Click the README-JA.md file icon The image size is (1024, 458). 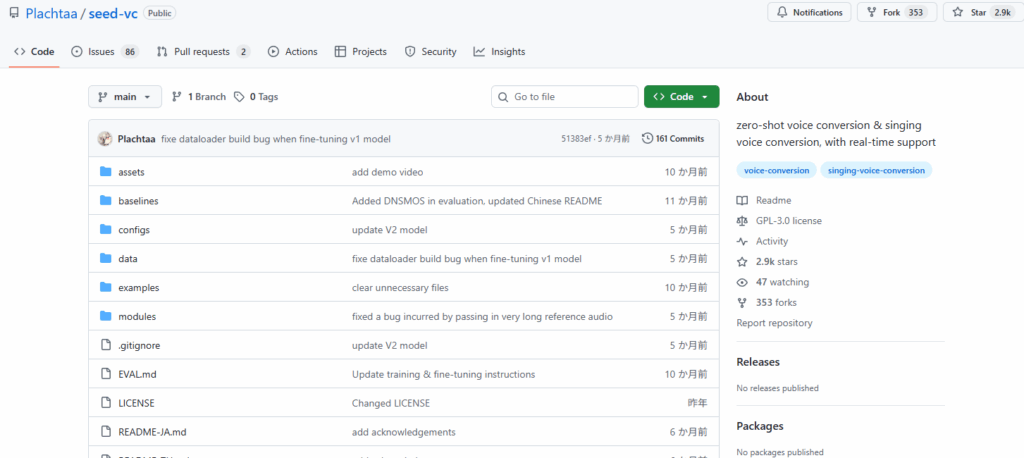tap(106, 432)
